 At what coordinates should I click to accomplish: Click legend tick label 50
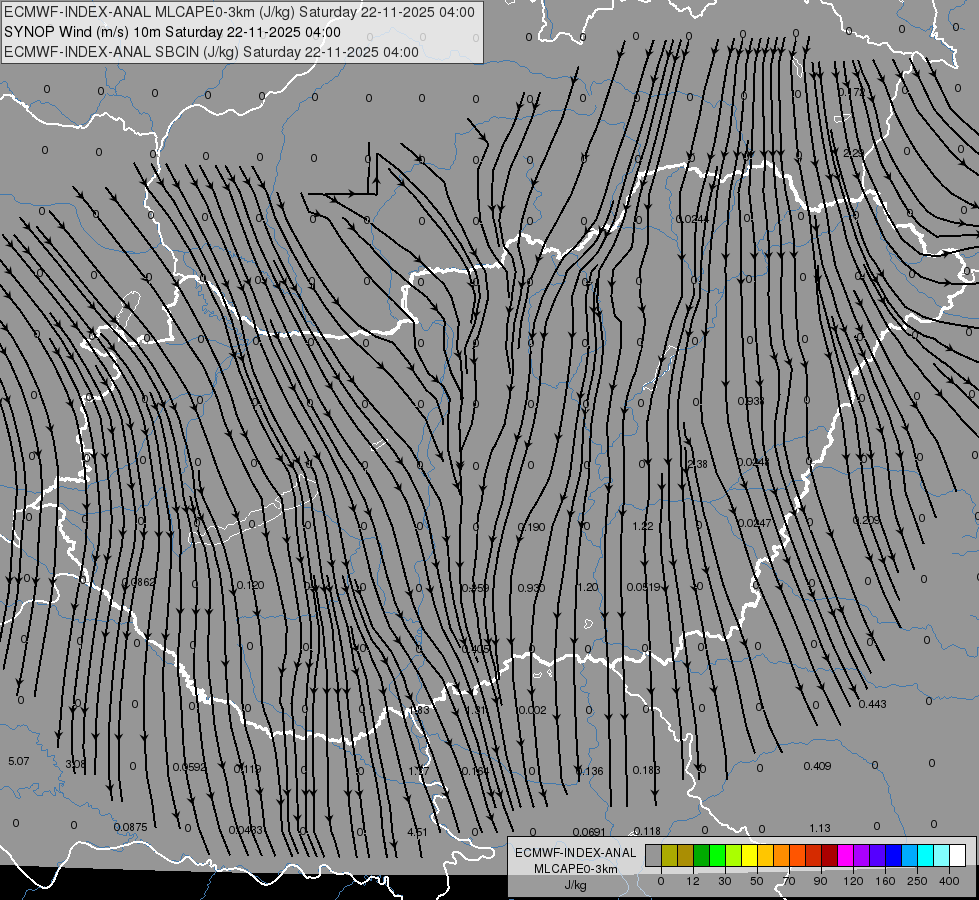coord(757,881)
